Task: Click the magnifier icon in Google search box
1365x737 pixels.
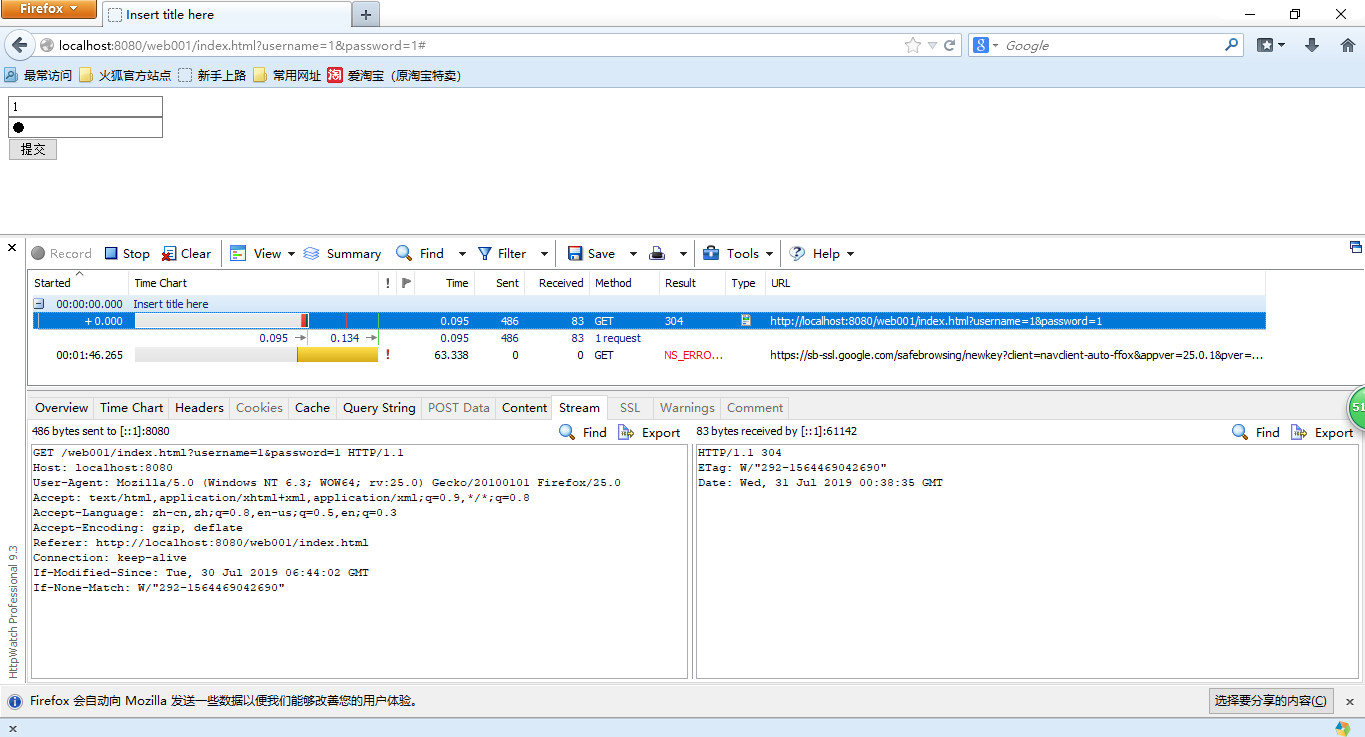Action: point(1232,45)
